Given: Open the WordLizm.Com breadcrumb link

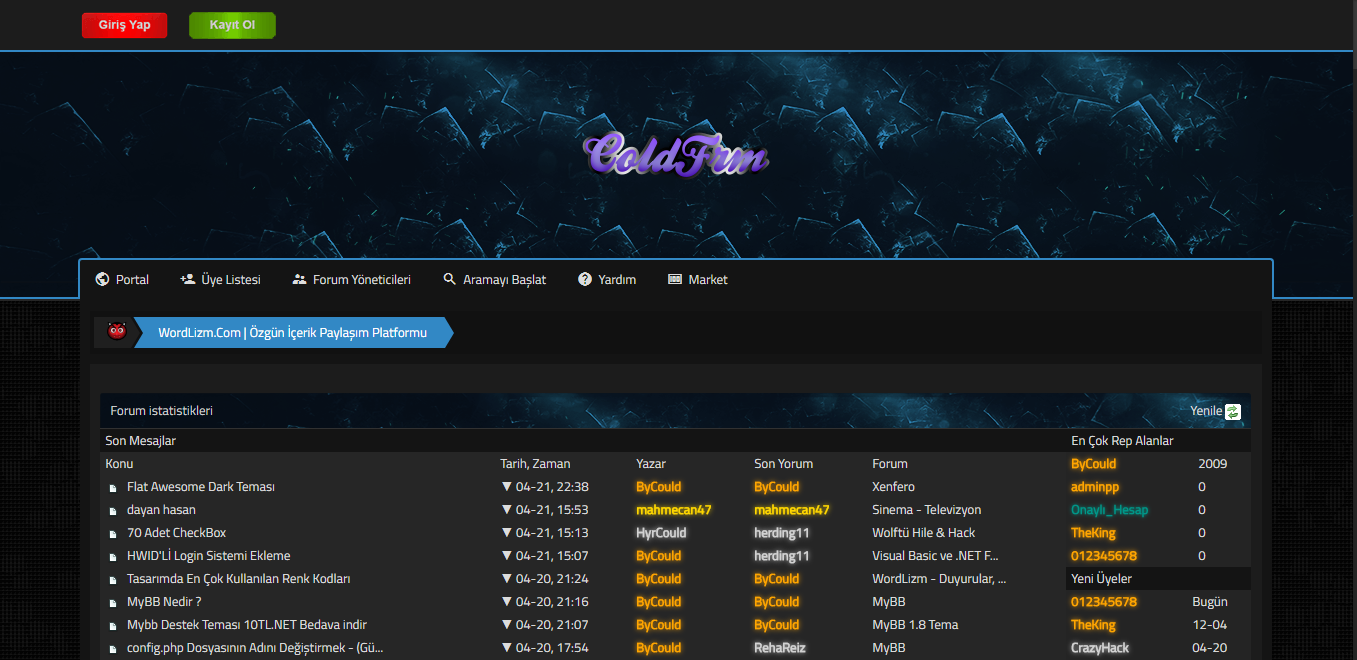Looking at the screenshot, I should (292, 333).
